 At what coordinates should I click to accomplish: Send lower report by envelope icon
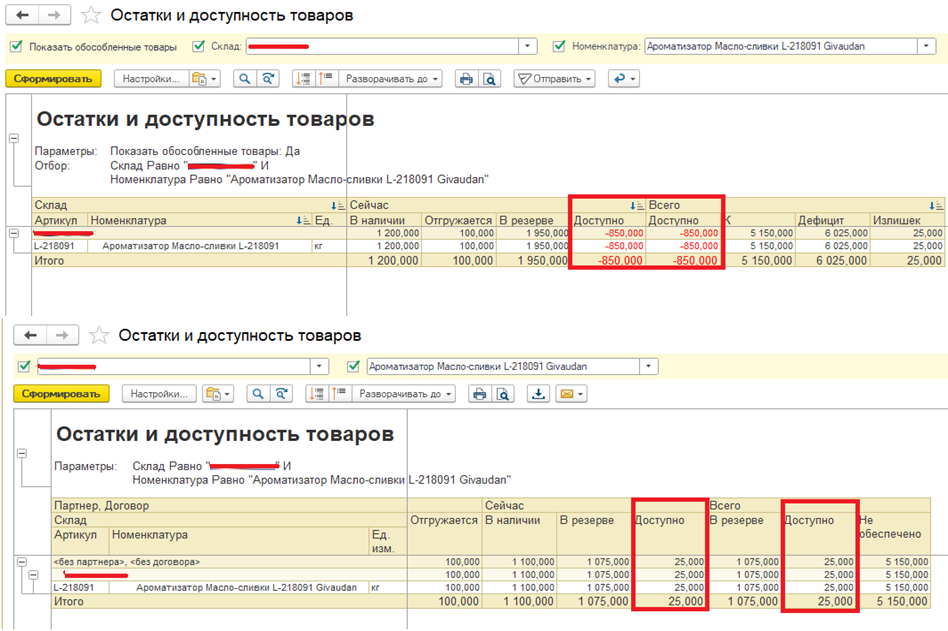click(571, 394)
